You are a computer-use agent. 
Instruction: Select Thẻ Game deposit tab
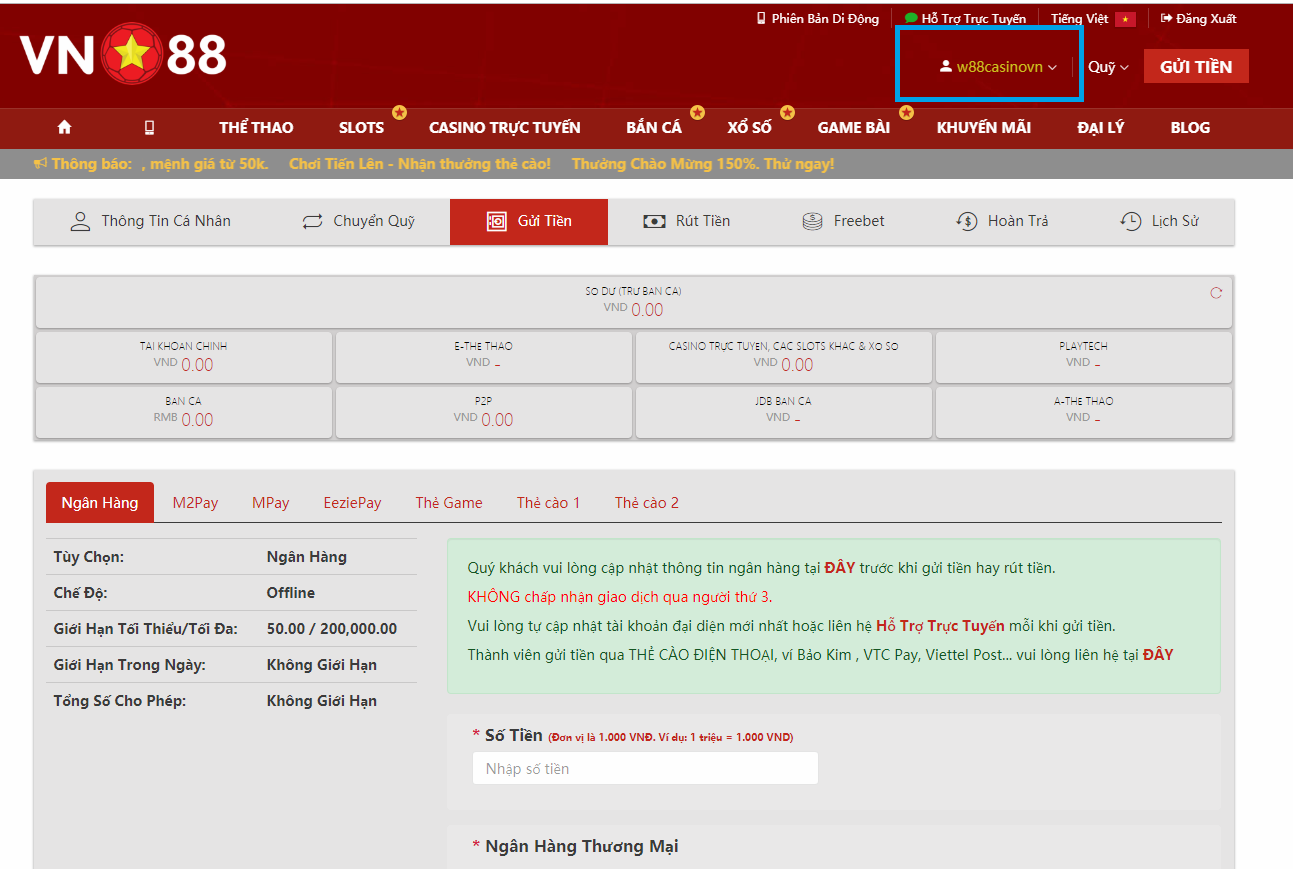449,502
